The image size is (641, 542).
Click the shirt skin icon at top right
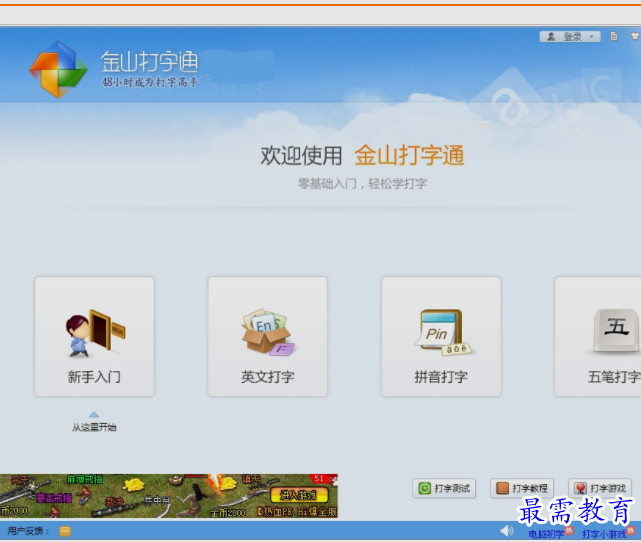[635, 36]
